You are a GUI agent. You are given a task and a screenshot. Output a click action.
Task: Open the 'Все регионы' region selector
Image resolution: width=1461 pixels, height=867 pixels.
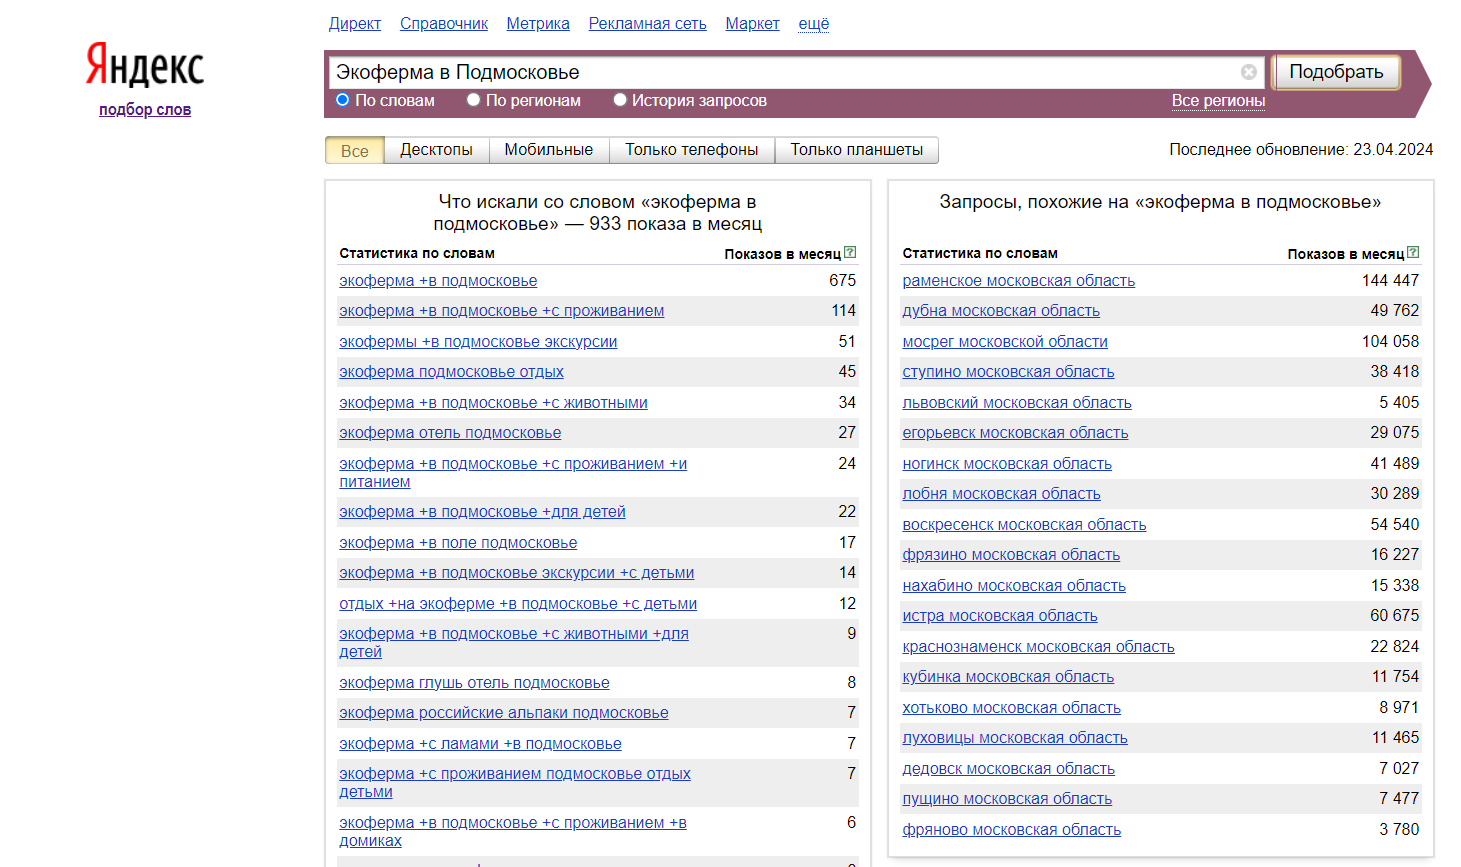(x=1218, y=100)
